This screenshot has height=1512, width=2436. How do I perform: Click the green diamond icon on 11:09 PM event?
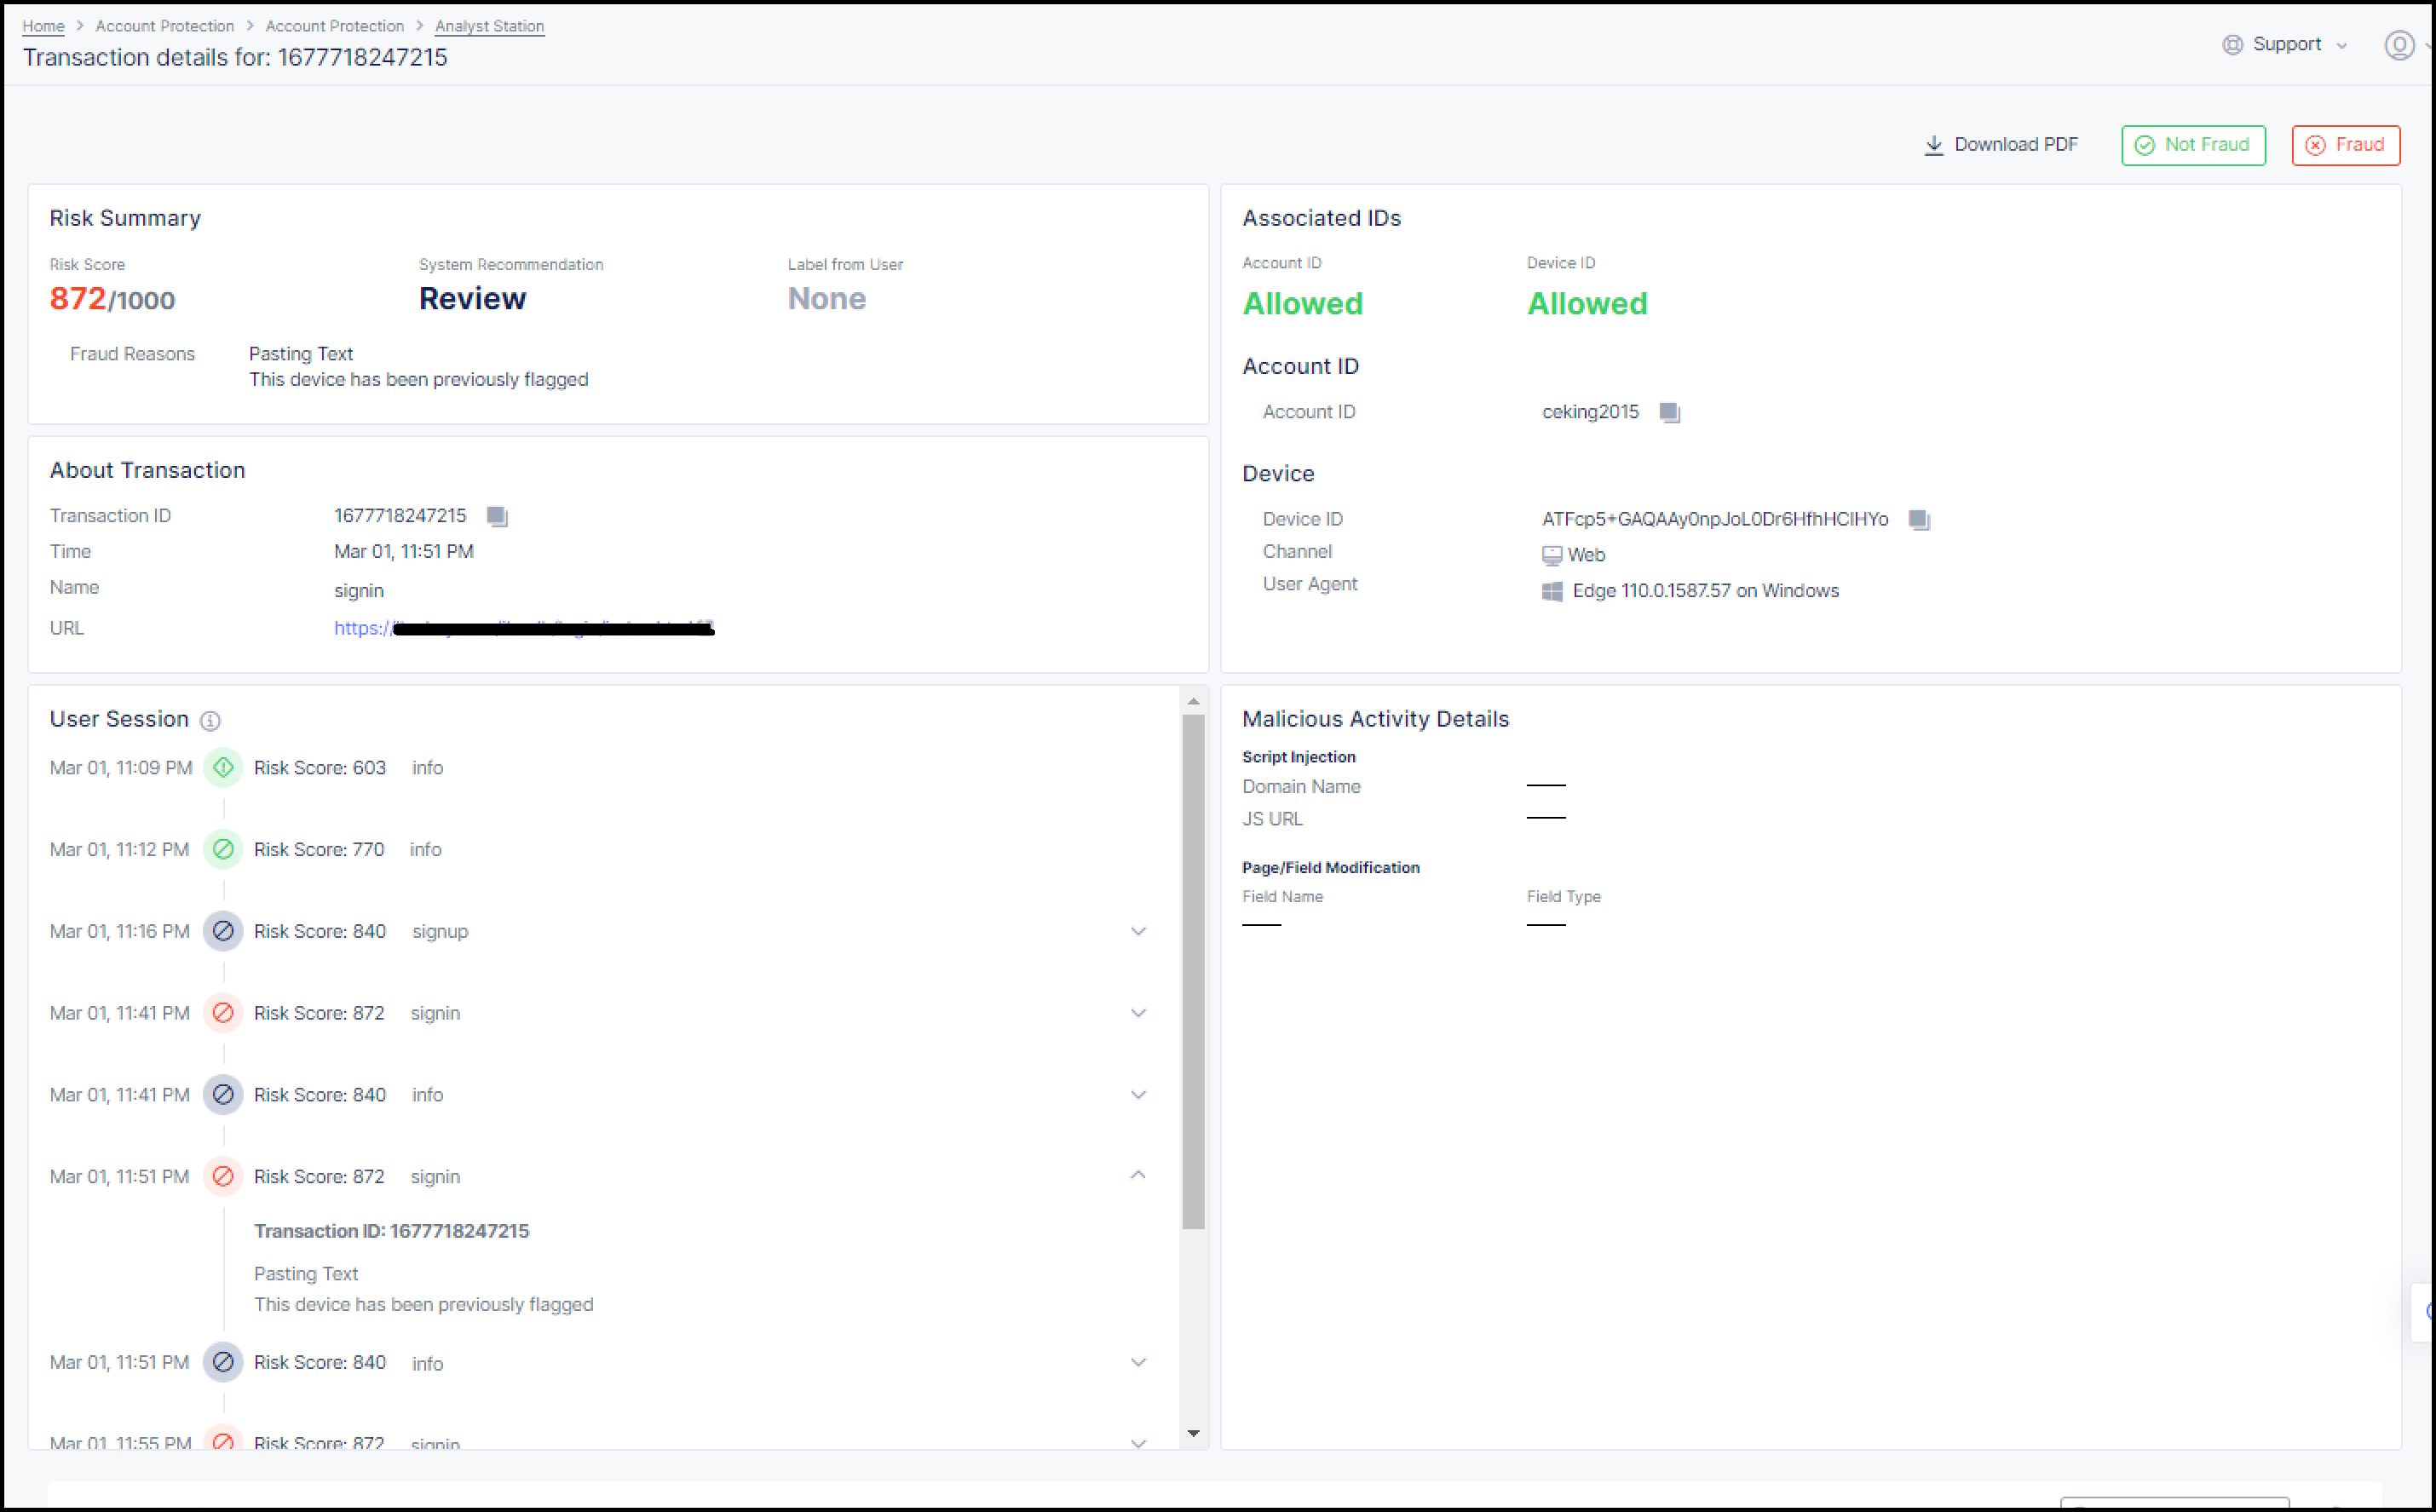(x=223, y=767)
